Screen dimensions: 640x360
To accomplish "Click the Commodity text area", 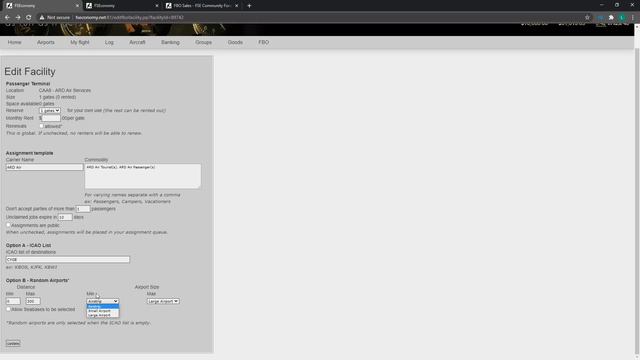I will (143, 176).
